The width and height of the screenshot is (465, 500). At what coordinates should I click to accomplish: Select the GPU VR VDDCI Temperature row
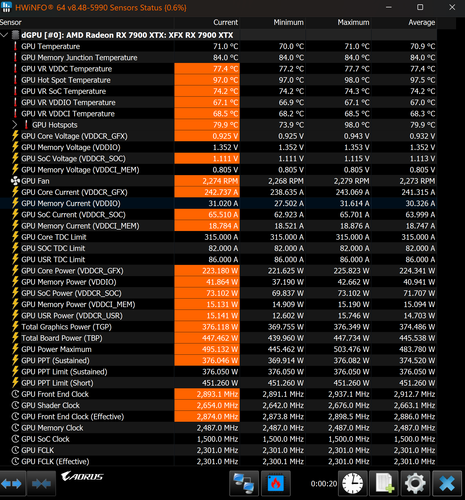(218, 114)
